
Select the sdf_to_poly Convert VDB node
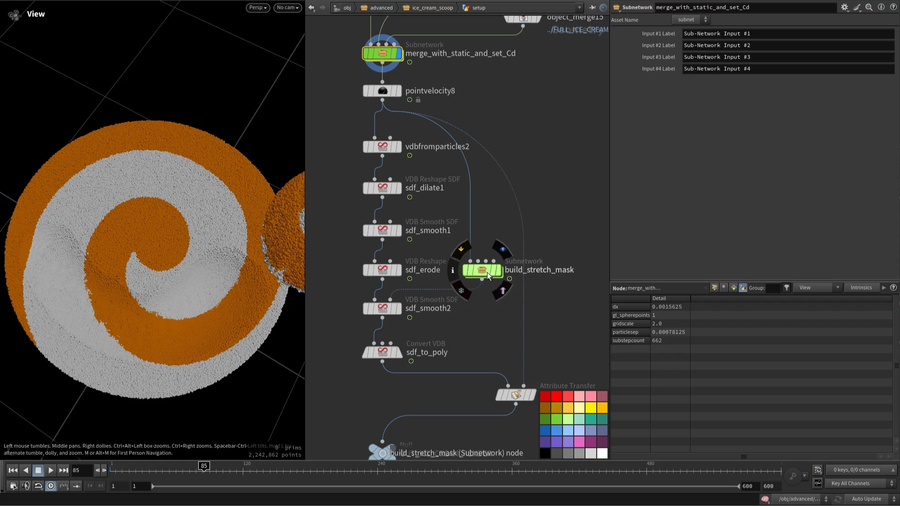pyautogui.click(x=382, y=352)
